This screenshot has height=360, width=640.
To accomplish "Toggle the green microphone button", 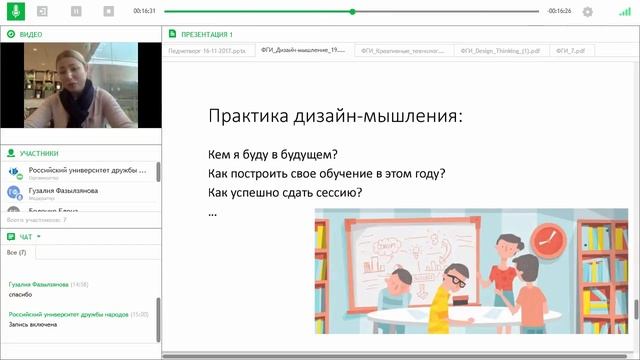I will coord(16,11).
